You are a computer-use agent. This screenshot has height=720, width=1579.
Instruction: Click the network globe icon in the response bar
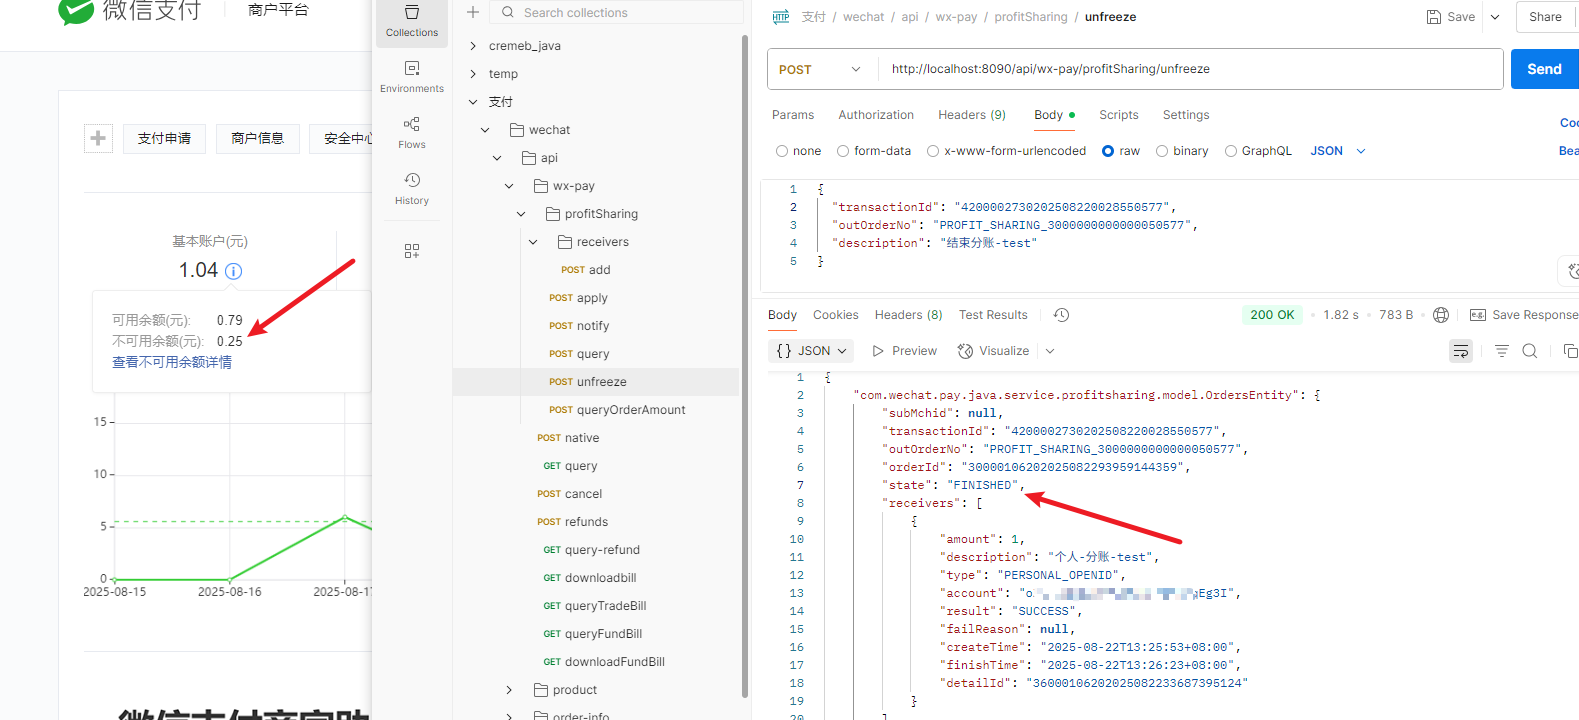[1441, 315]
